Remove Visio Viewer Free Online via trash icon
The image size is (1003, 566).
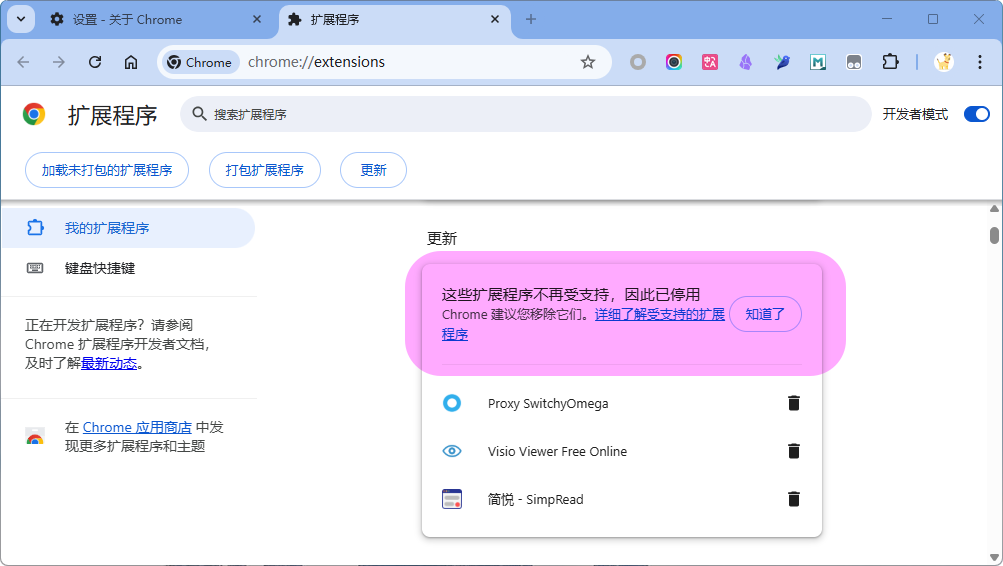click(x=794, y=451)
